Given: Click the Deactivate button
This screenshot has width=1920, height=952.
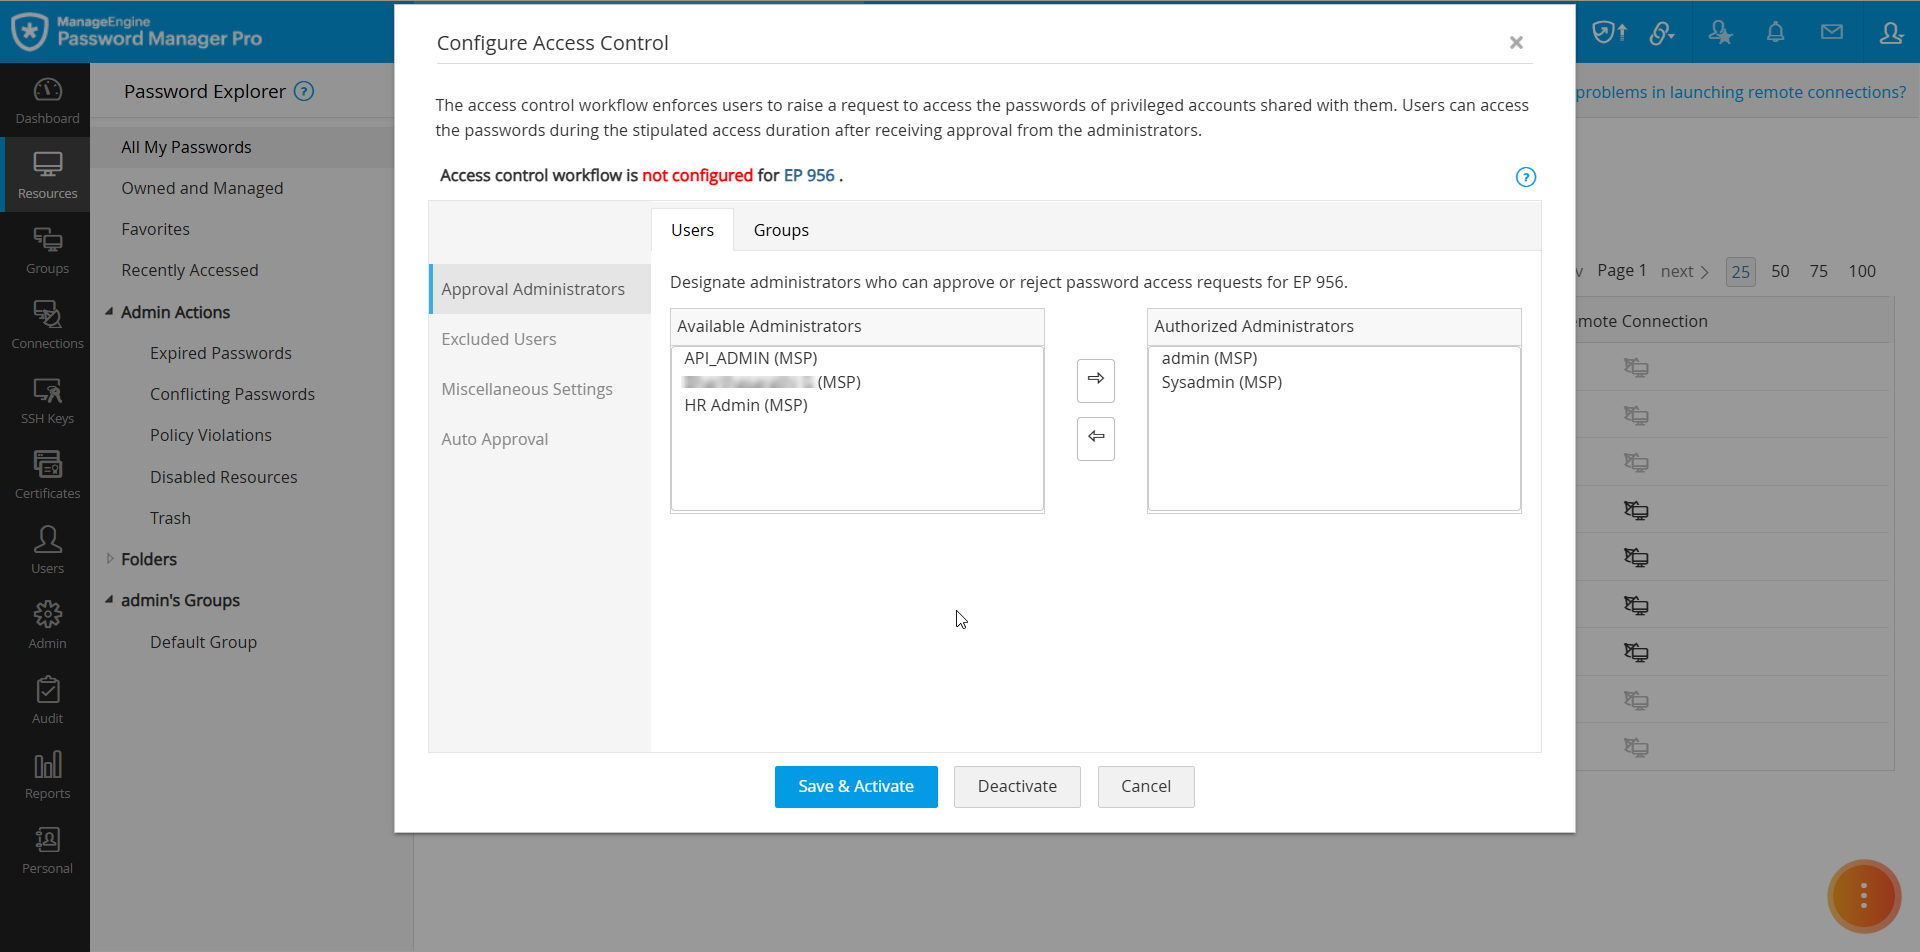Looking at the screenshot, I should pyautogui.click(x=1017, y=786).
